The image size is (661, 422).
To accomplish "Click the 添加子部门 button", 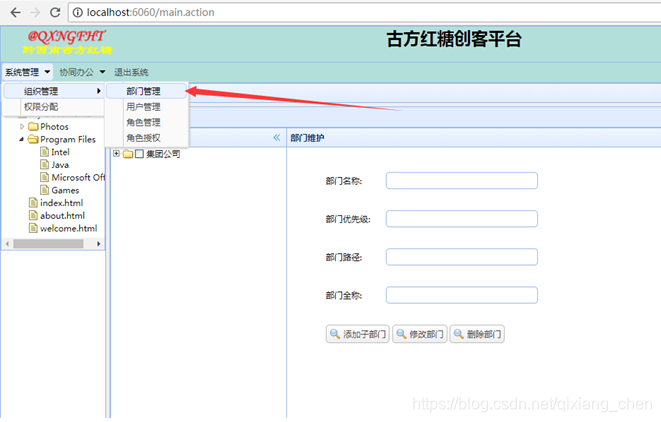I will tap(357, 334).
